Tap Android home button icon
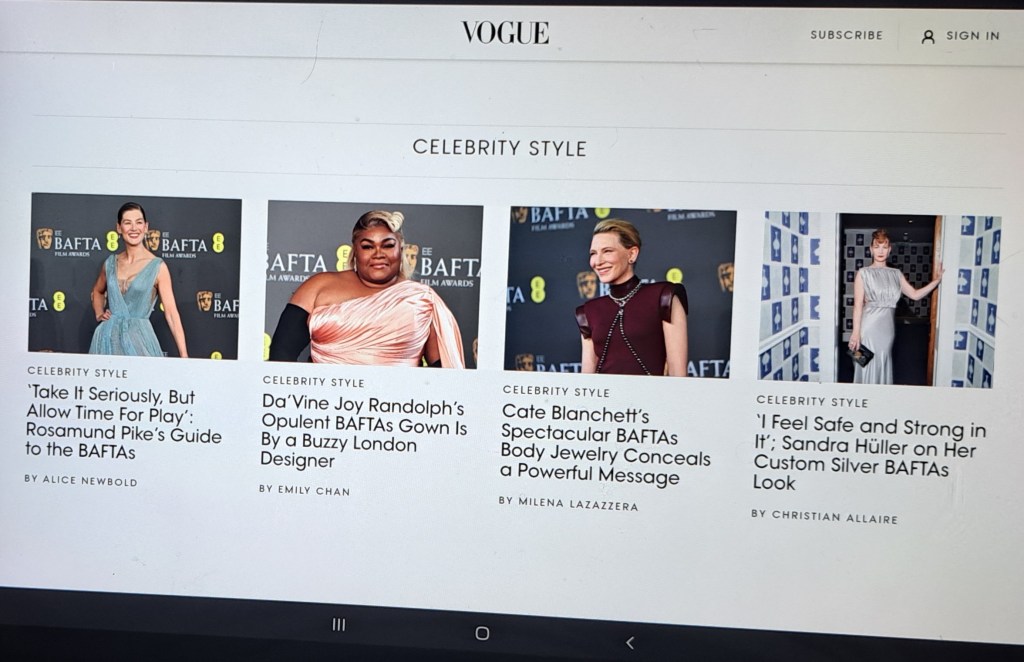 click(482, 633)
